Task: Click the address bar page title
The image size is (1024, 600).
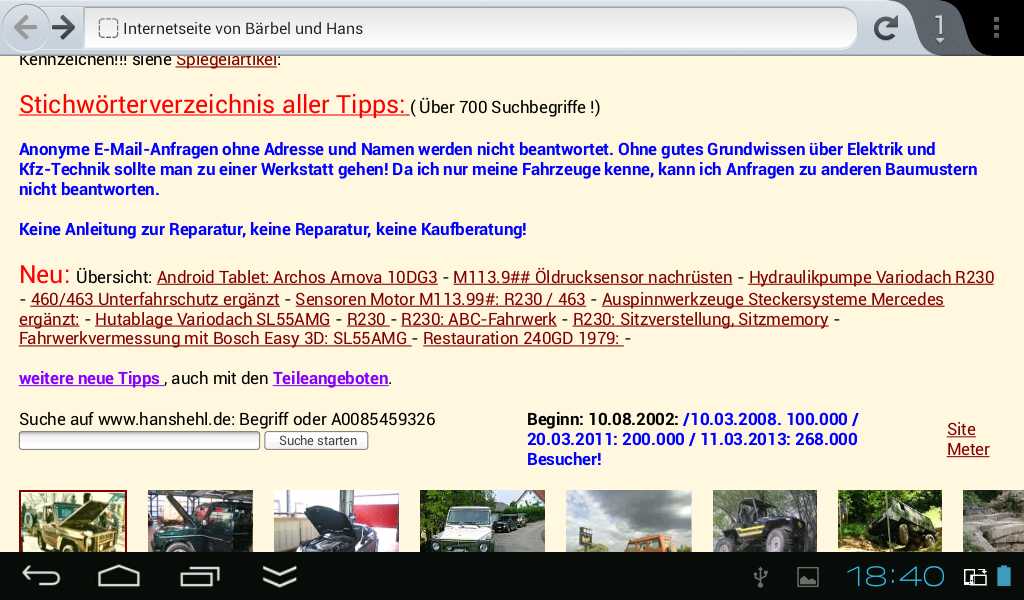Action: click(243, 29)
